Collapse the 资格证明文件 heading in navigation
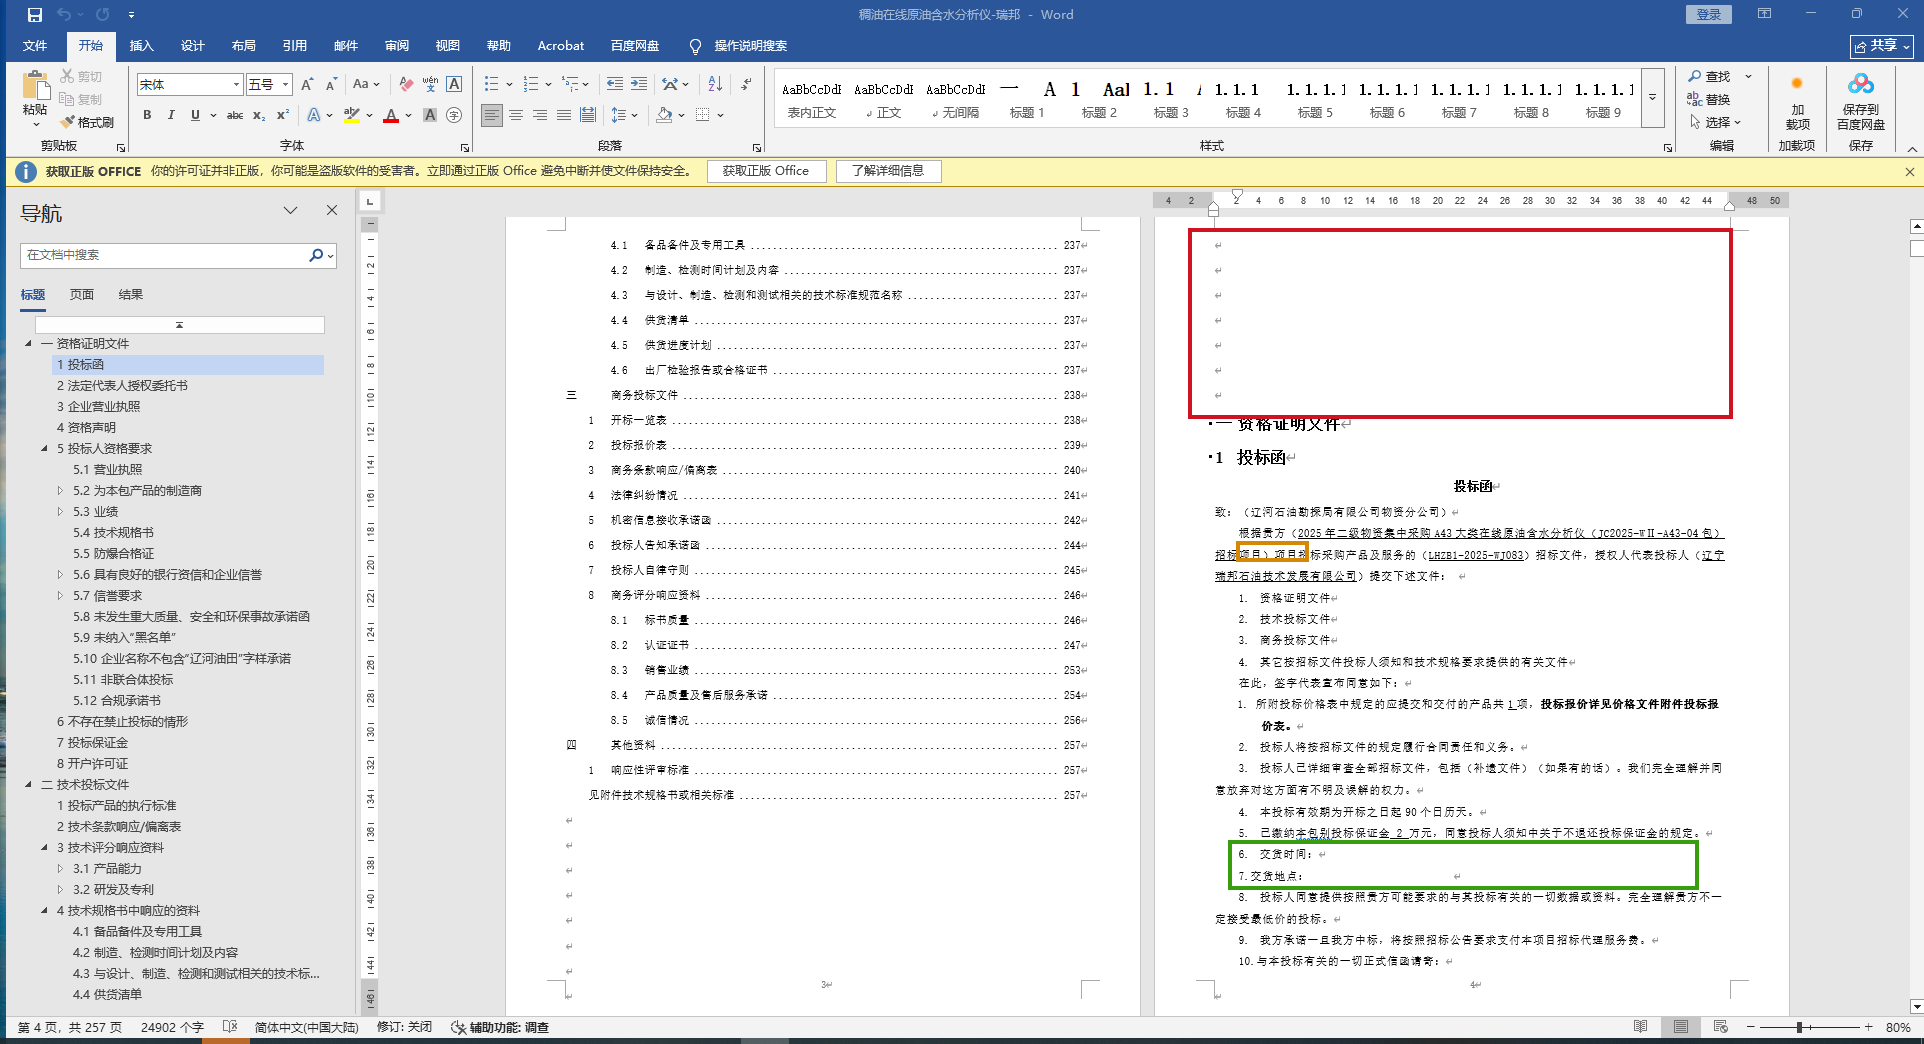 28,344
